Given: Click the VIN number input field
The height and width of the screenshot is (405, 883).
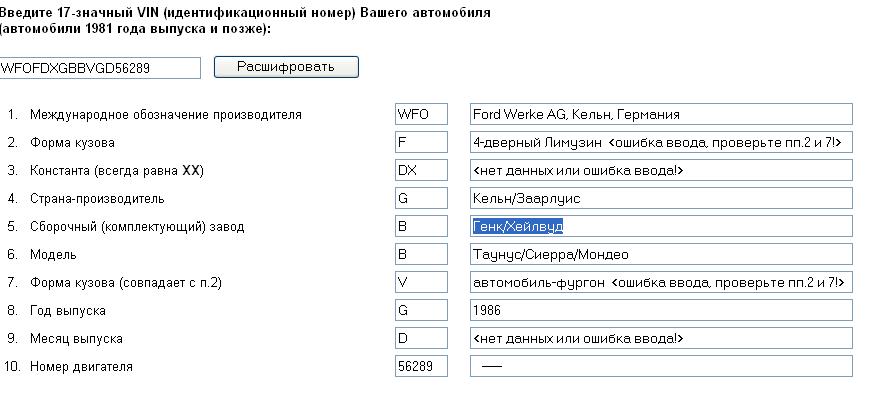Looking at the screenshot, I should [100, 68].
